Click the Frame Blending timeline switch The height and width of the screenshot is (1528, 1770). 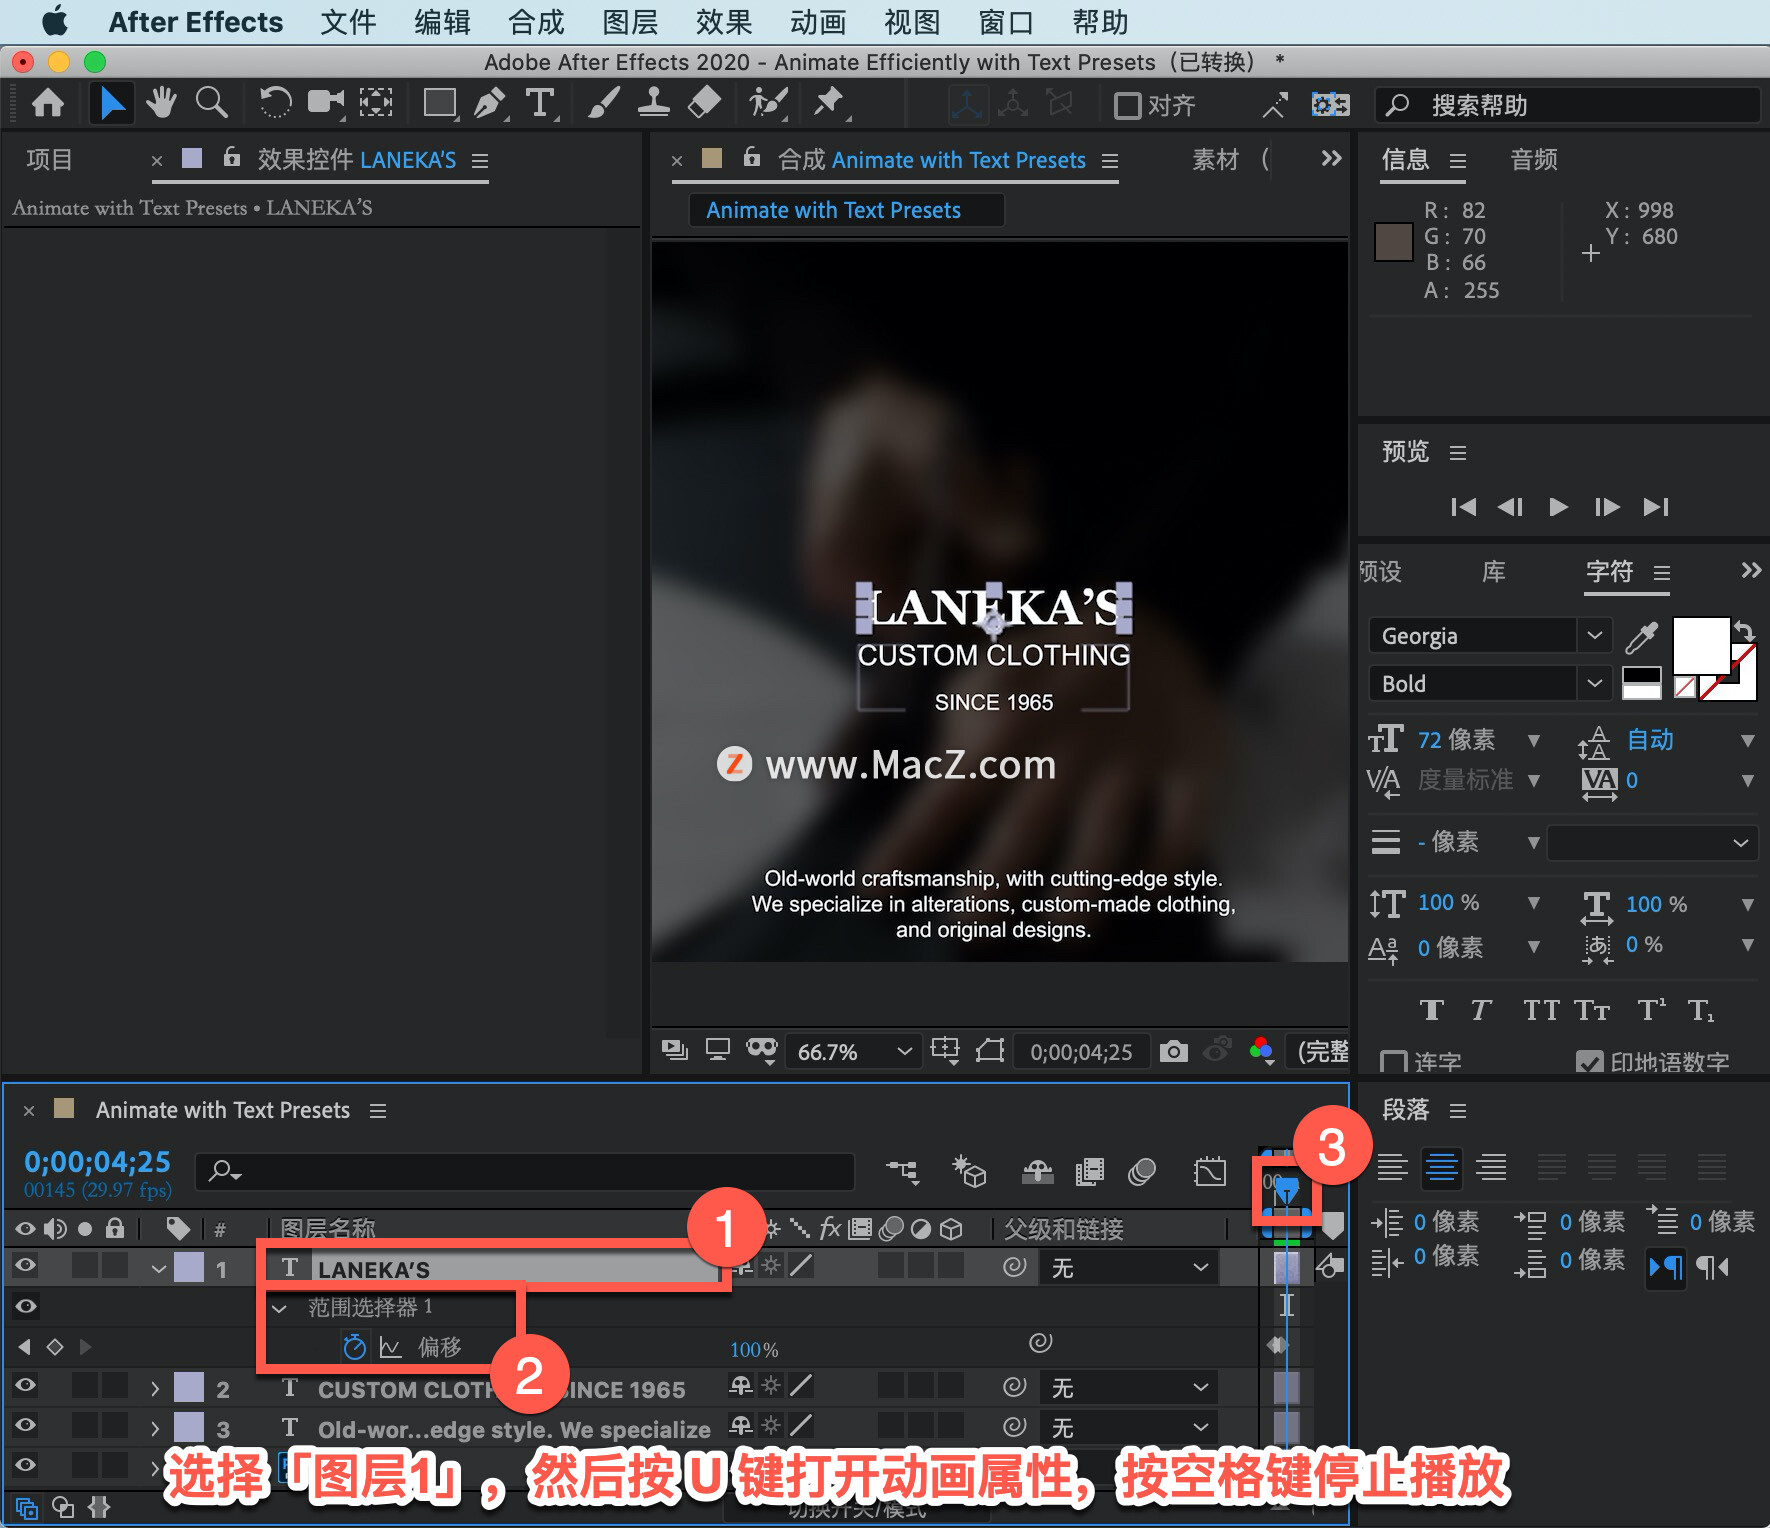[1090, 1171]
